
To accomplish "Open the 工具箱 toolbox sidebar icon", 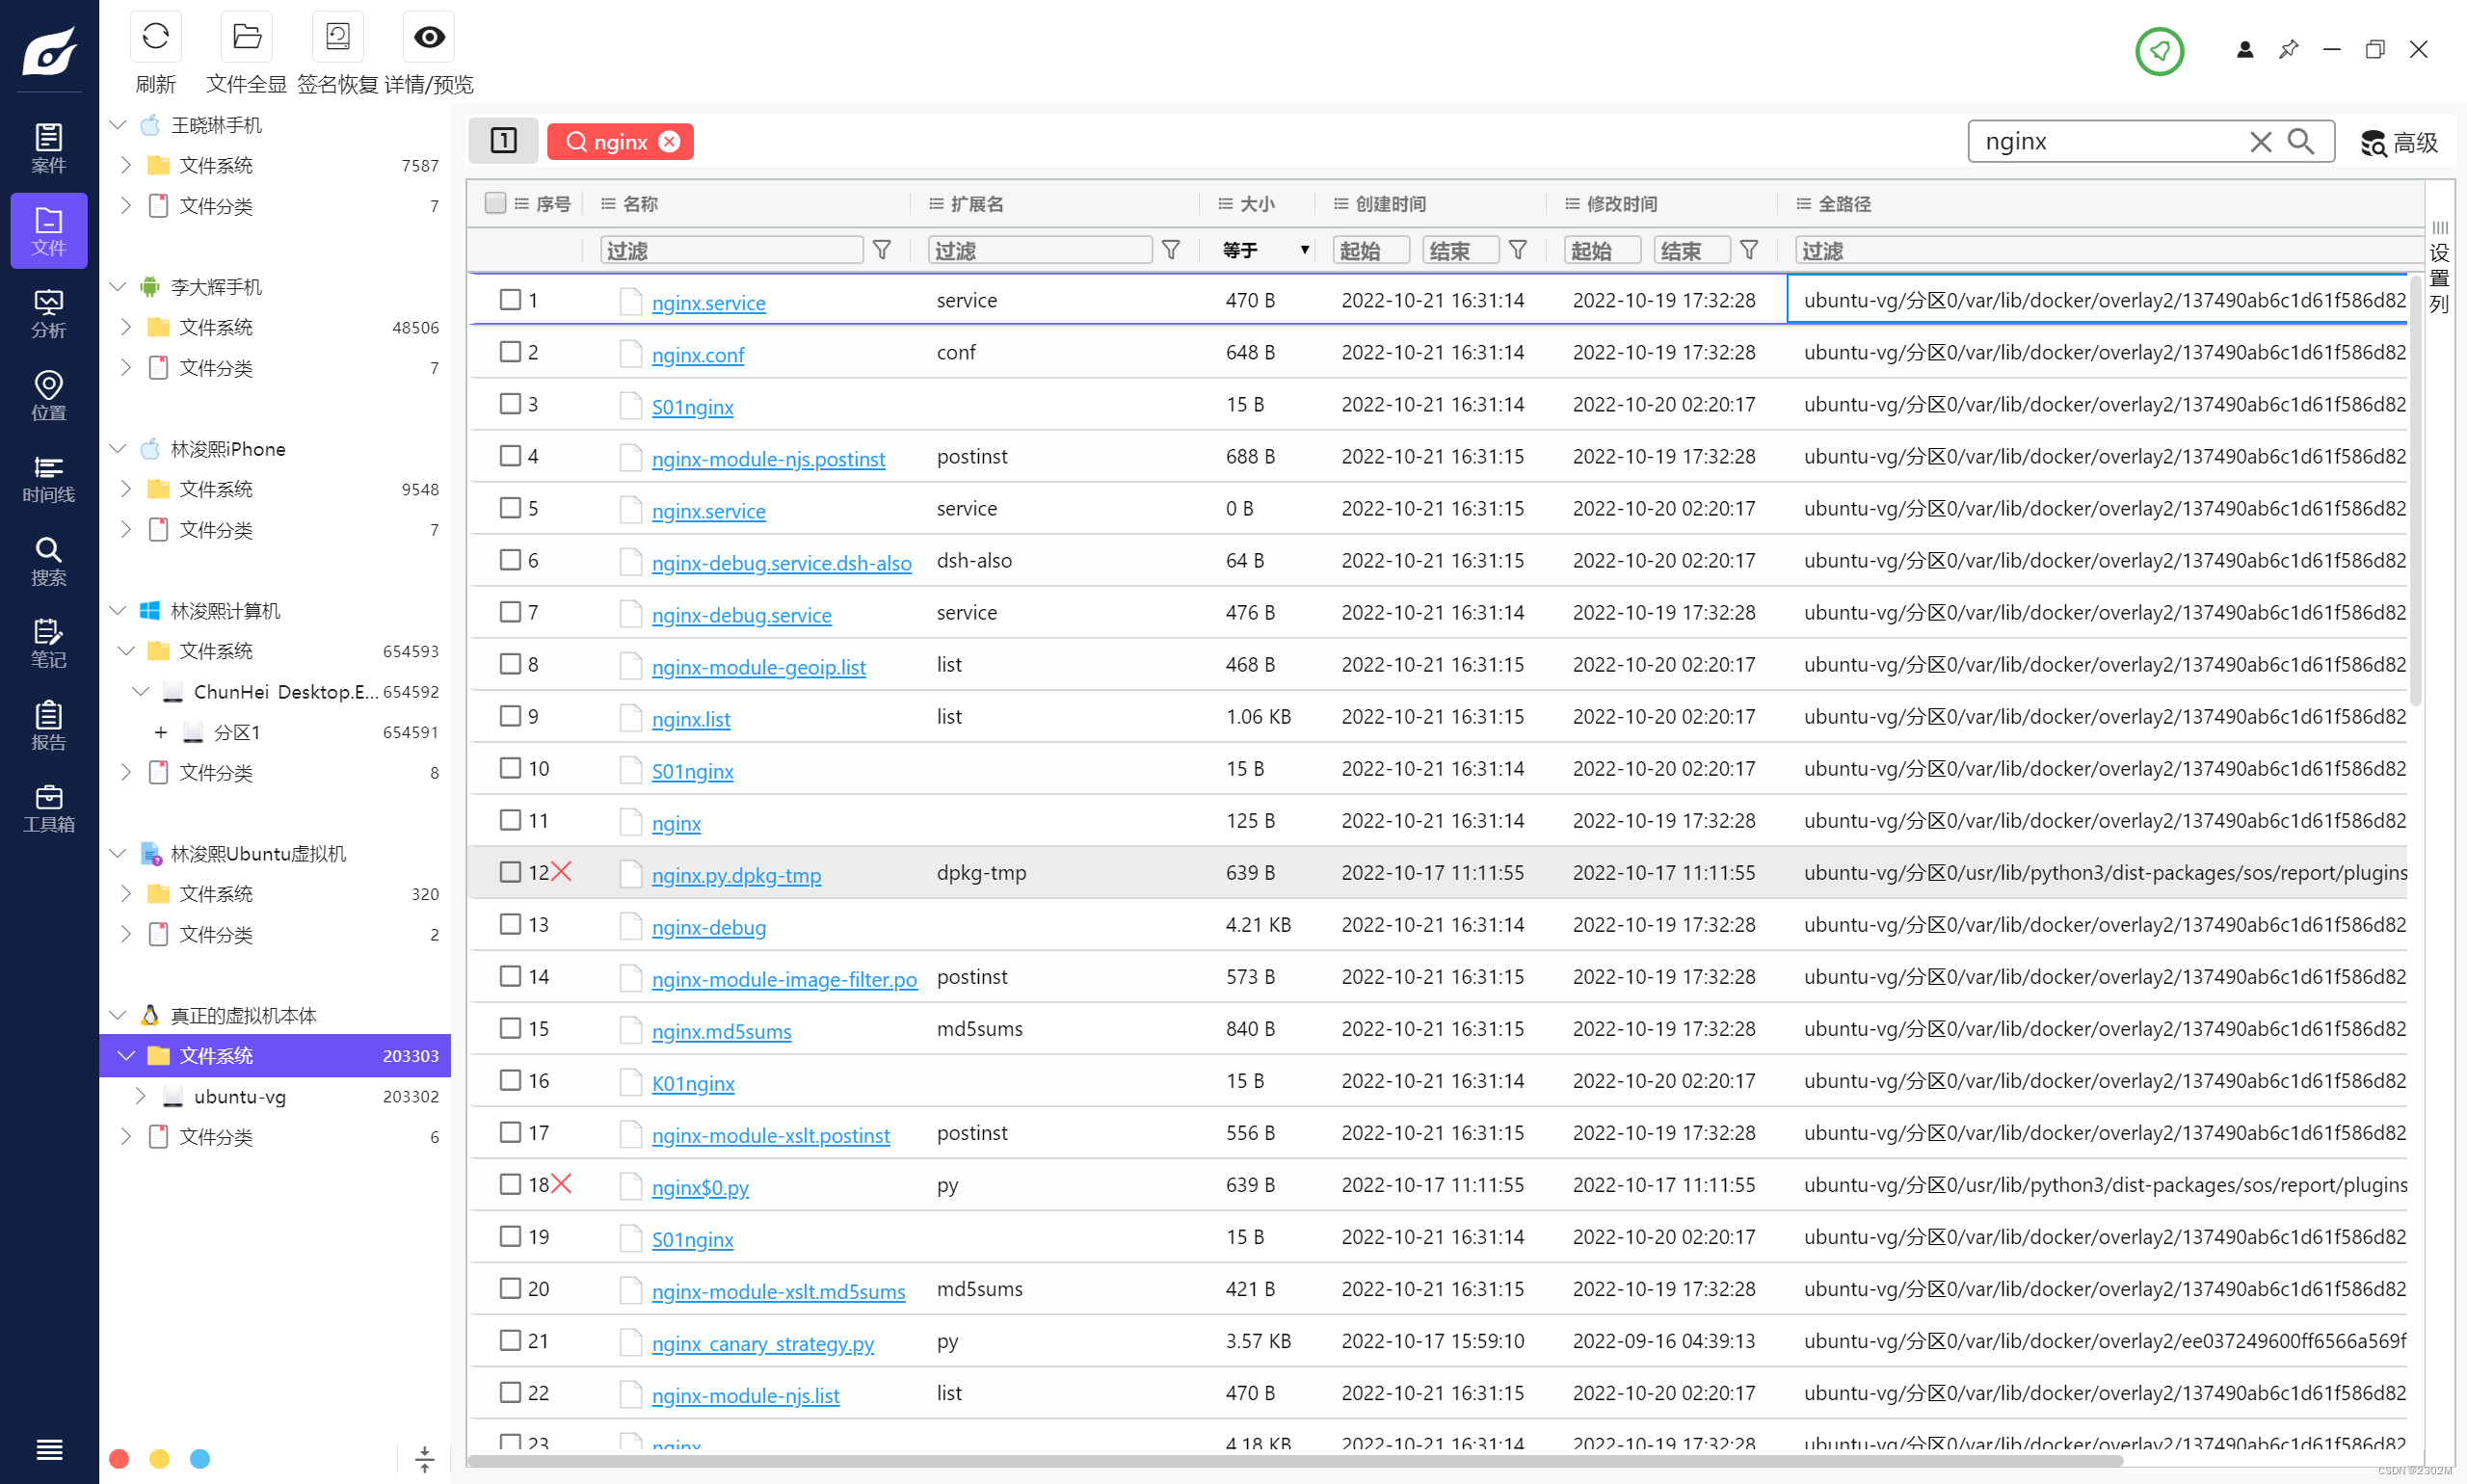I will [x=48, y=808].
